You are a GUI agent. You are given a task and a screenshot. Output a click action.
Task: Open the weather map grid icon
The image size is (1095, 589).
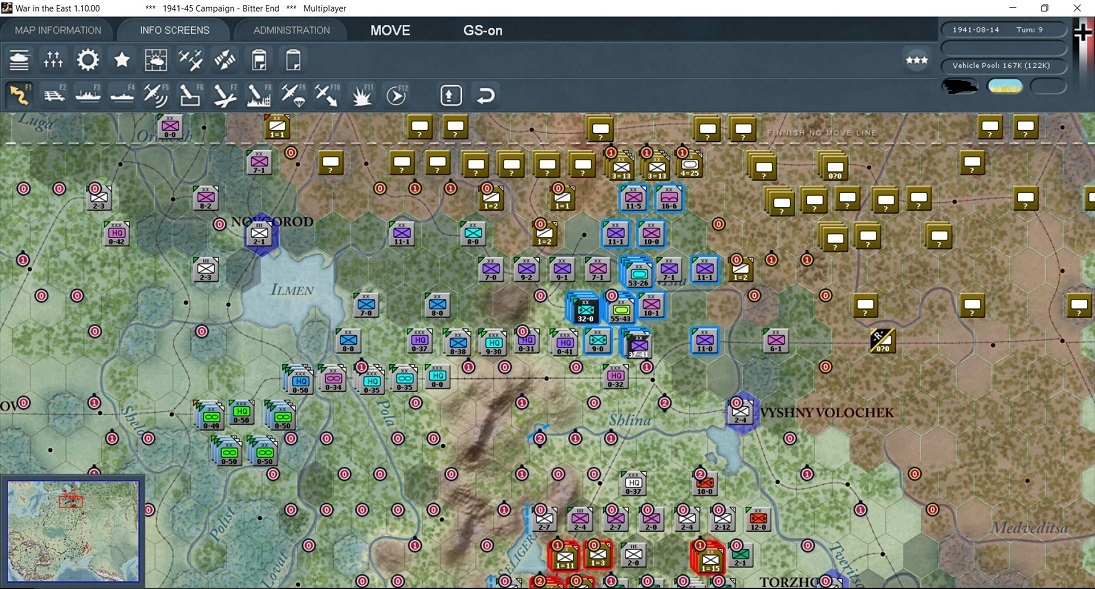tap(156, 61)
